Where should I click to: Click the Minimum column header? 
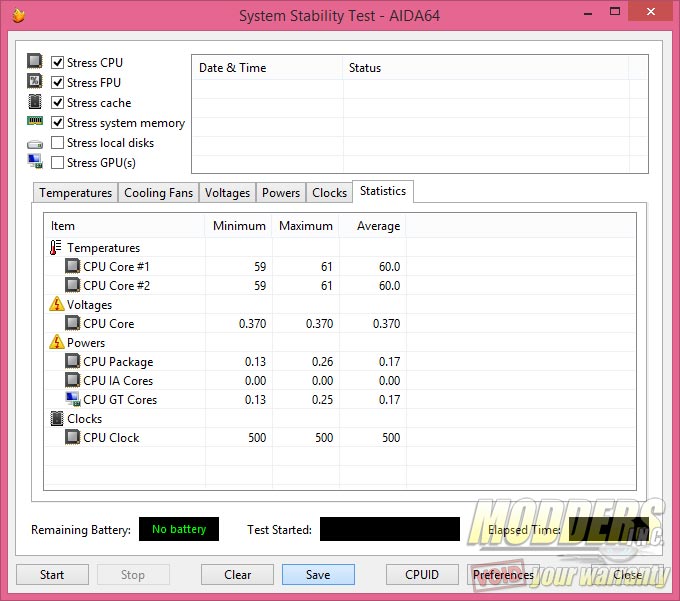click(239, 226)
